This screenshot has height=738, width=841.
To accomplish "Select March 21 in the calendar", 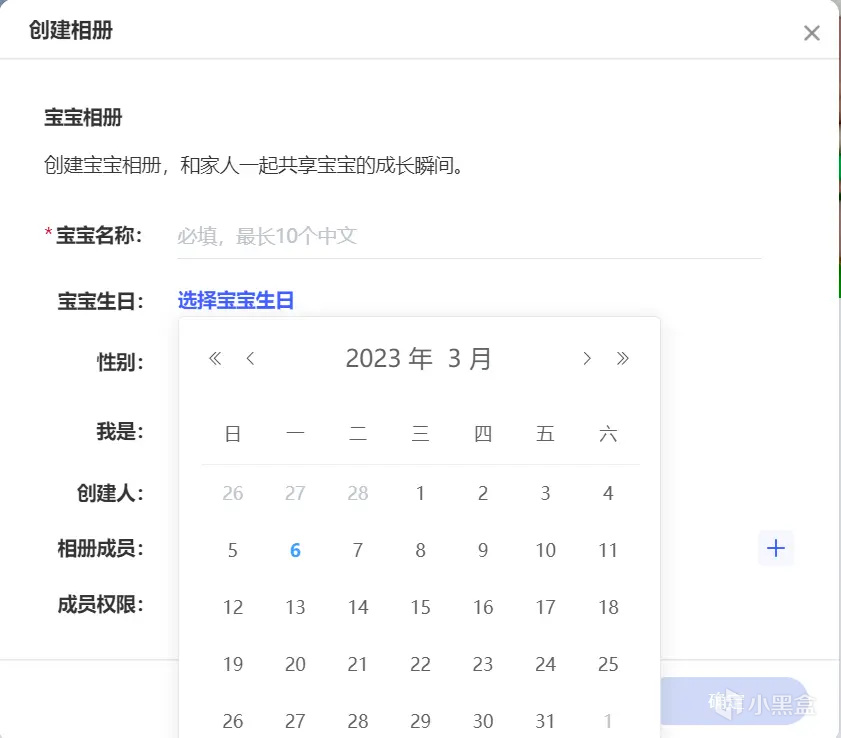I will tap(358, 665).
